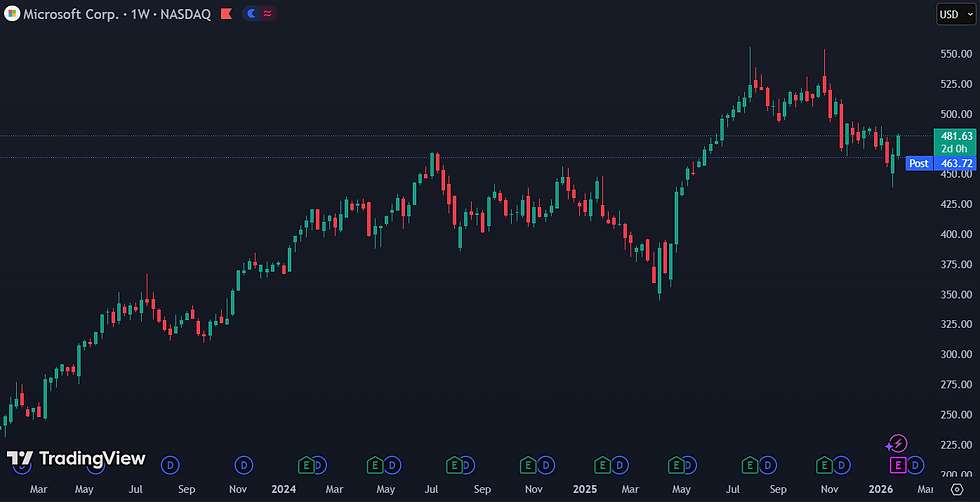The height and width of the screenshot is (502, 980).
Task: Open the dividend D marker for August 2023
Action: (x=170, y=464)
